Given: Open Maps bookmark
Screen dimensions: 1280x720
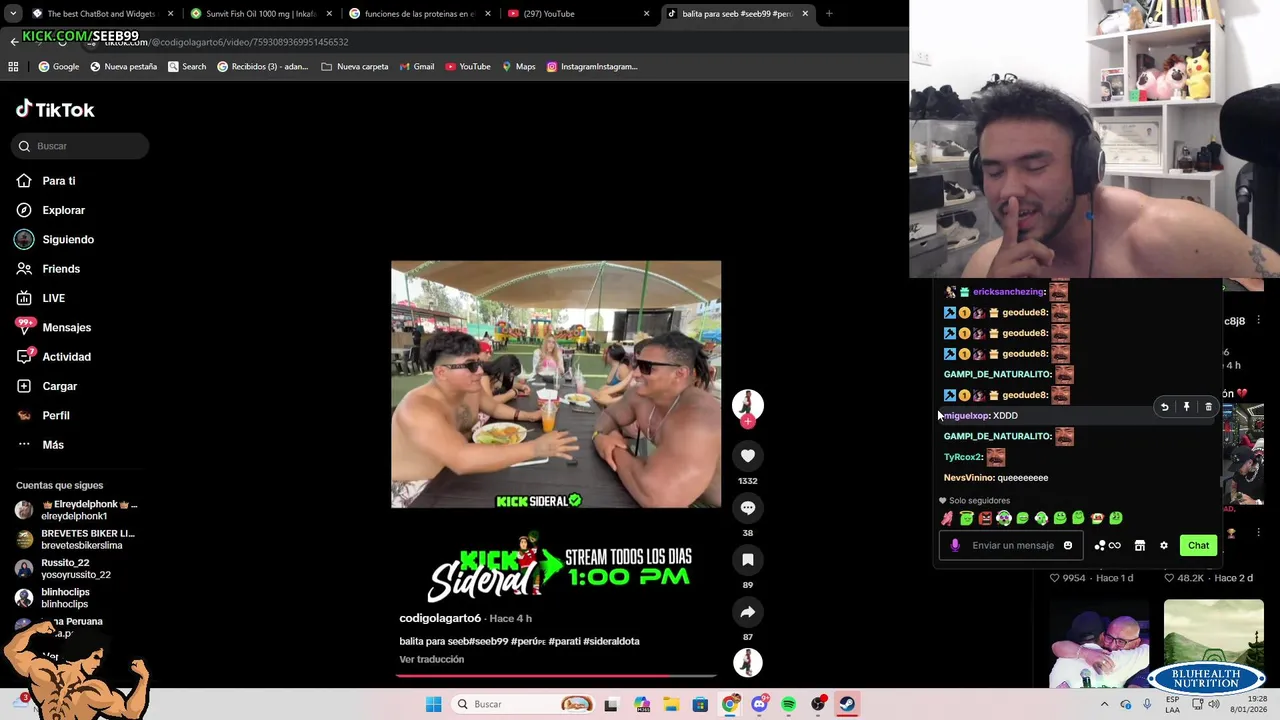Looking at the screenshot, I should [x=519, y=67].
